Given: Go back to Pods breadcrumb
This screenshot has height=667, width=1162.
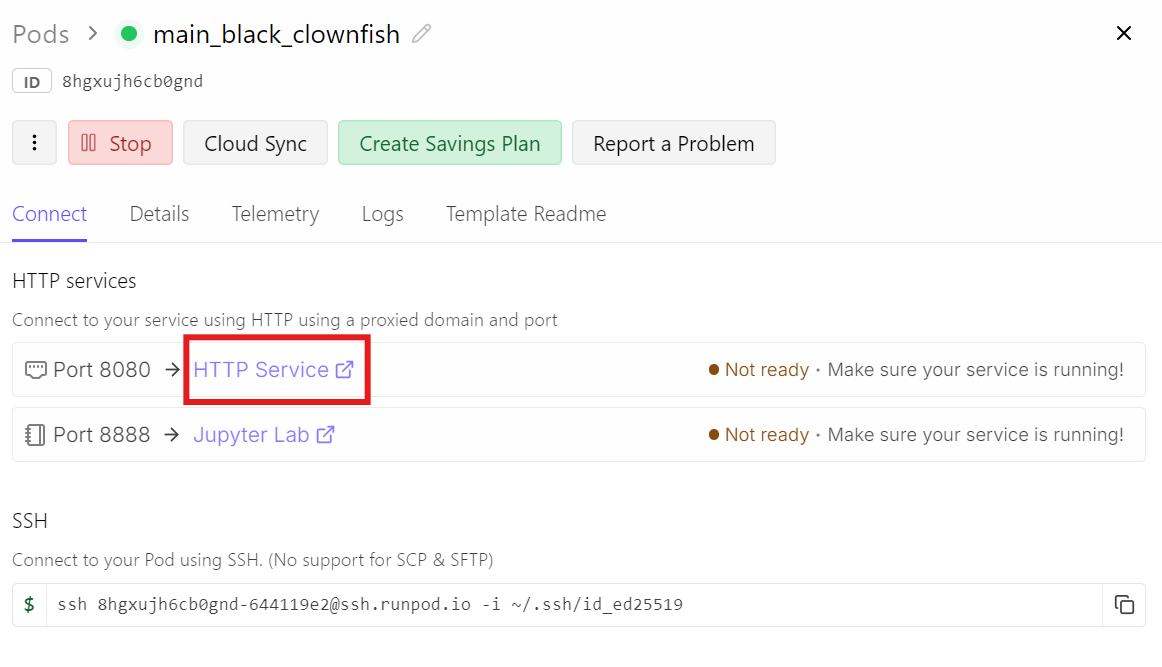Looking at the screenshot, I should [x=41, y=34].
